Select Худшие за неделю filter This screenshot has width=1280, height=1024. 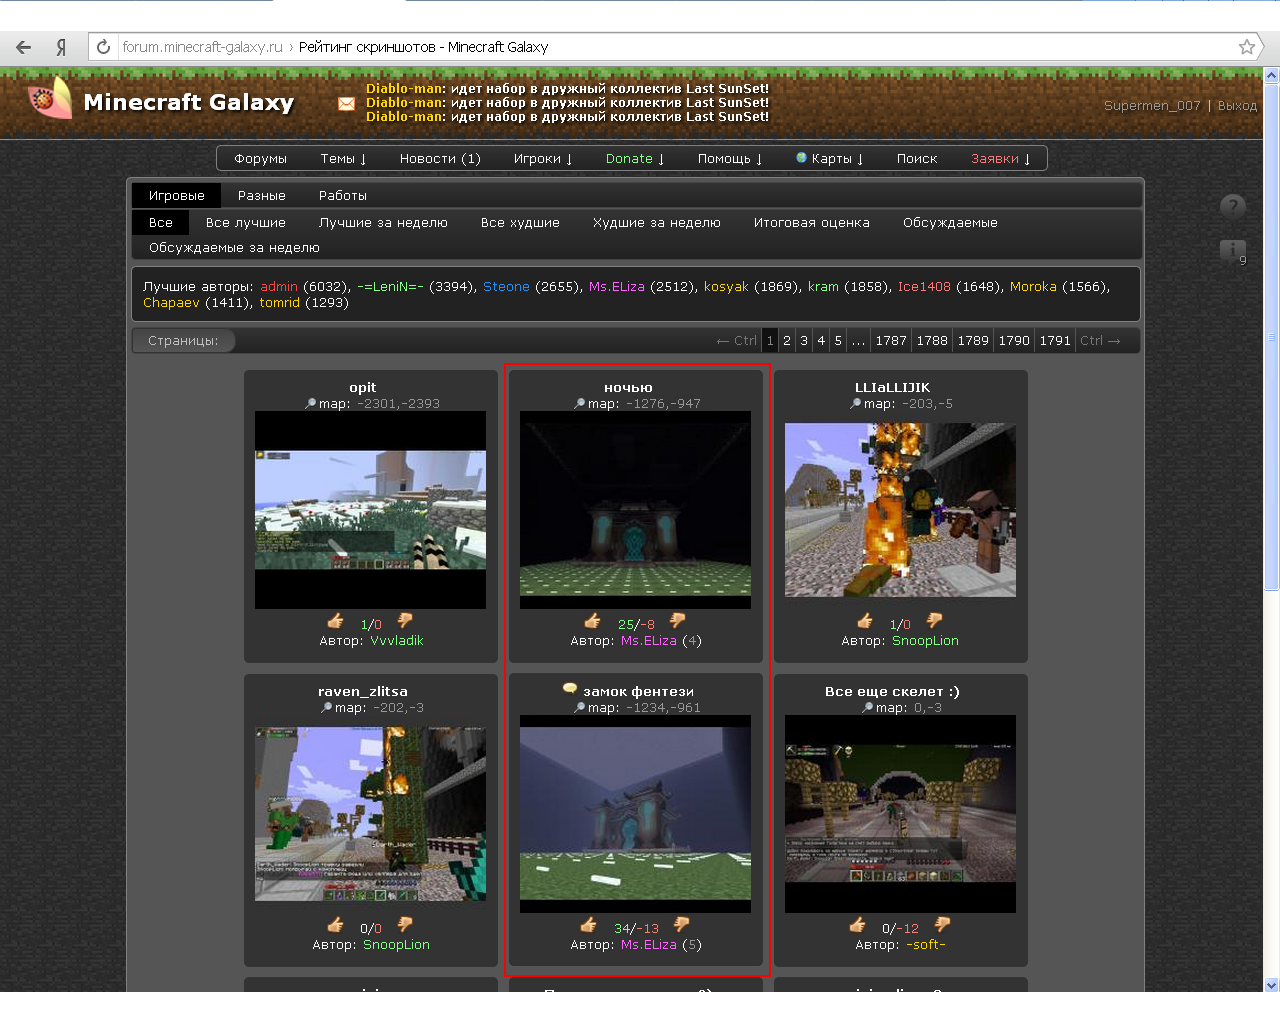657,223
